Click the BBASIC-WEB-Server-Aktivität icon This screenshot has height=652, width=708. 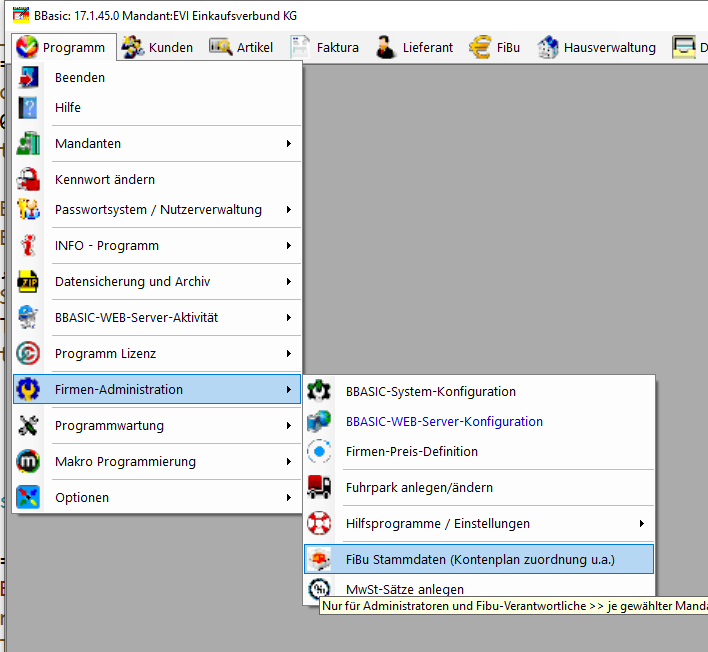pos(28,317)
